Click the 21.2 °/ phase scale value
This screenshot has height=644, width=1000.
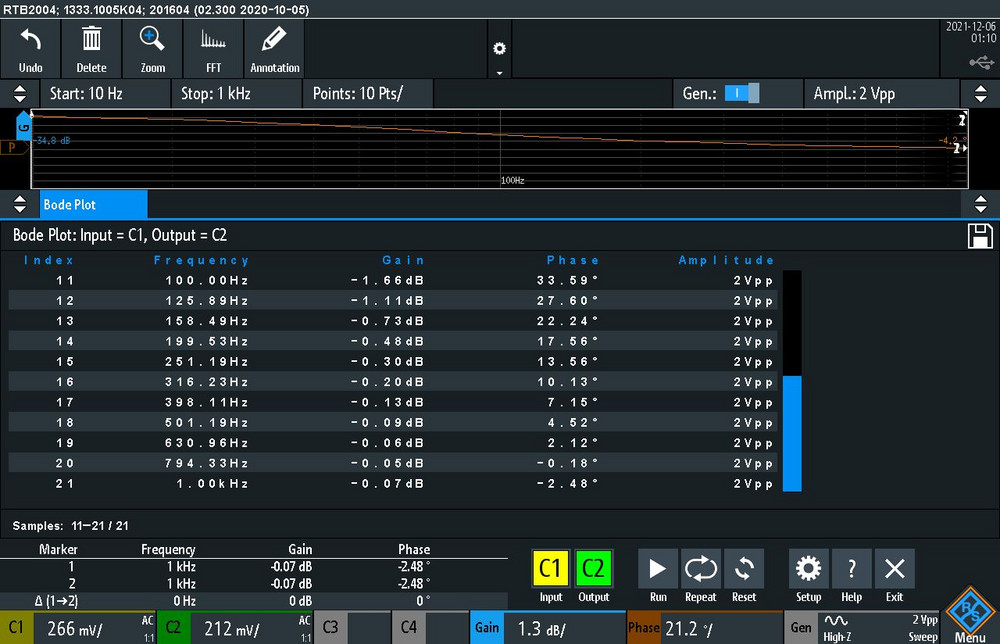click(689, 629)
